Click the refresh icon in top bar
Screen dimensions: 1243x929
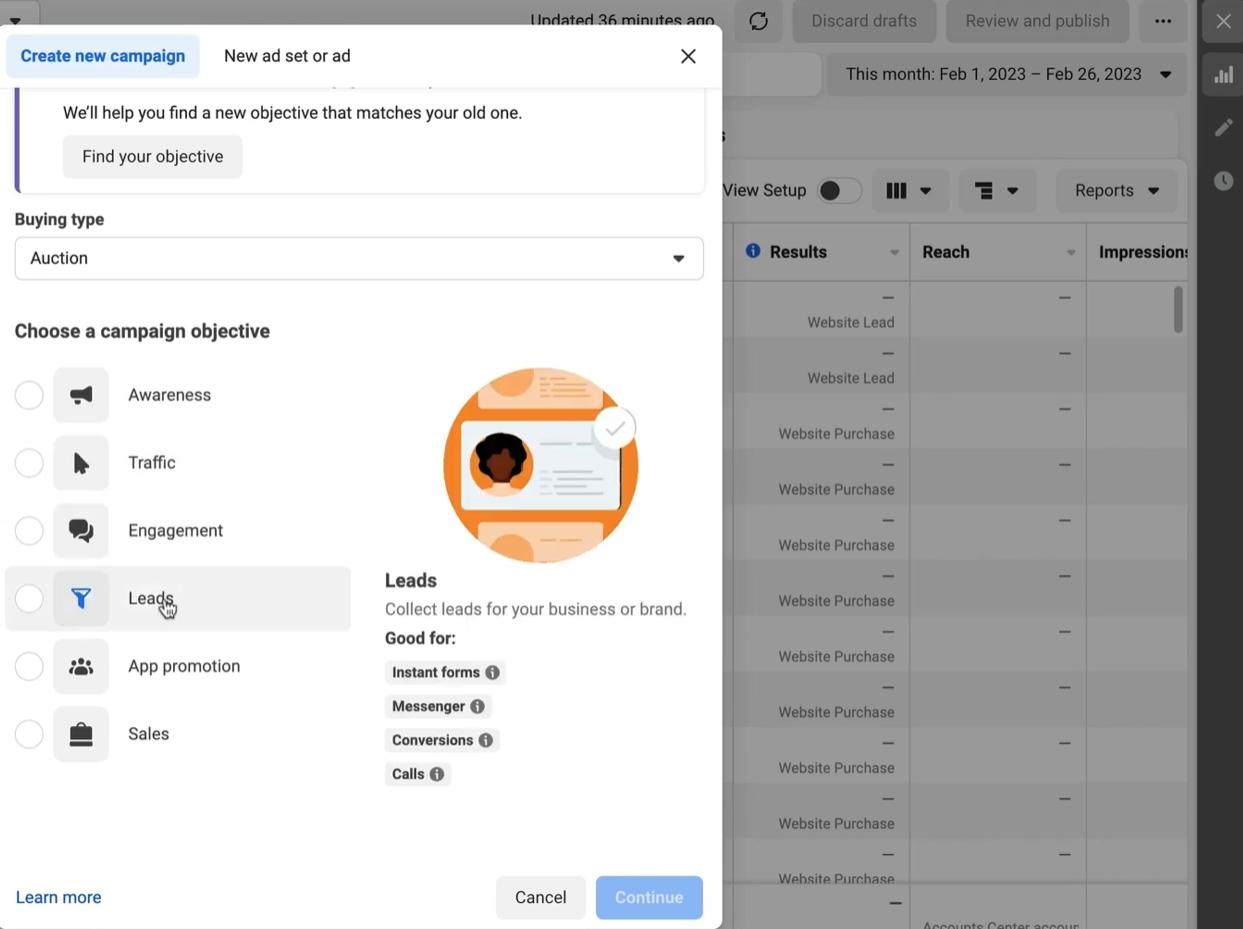pyautogui.click(x=758, y=21)
